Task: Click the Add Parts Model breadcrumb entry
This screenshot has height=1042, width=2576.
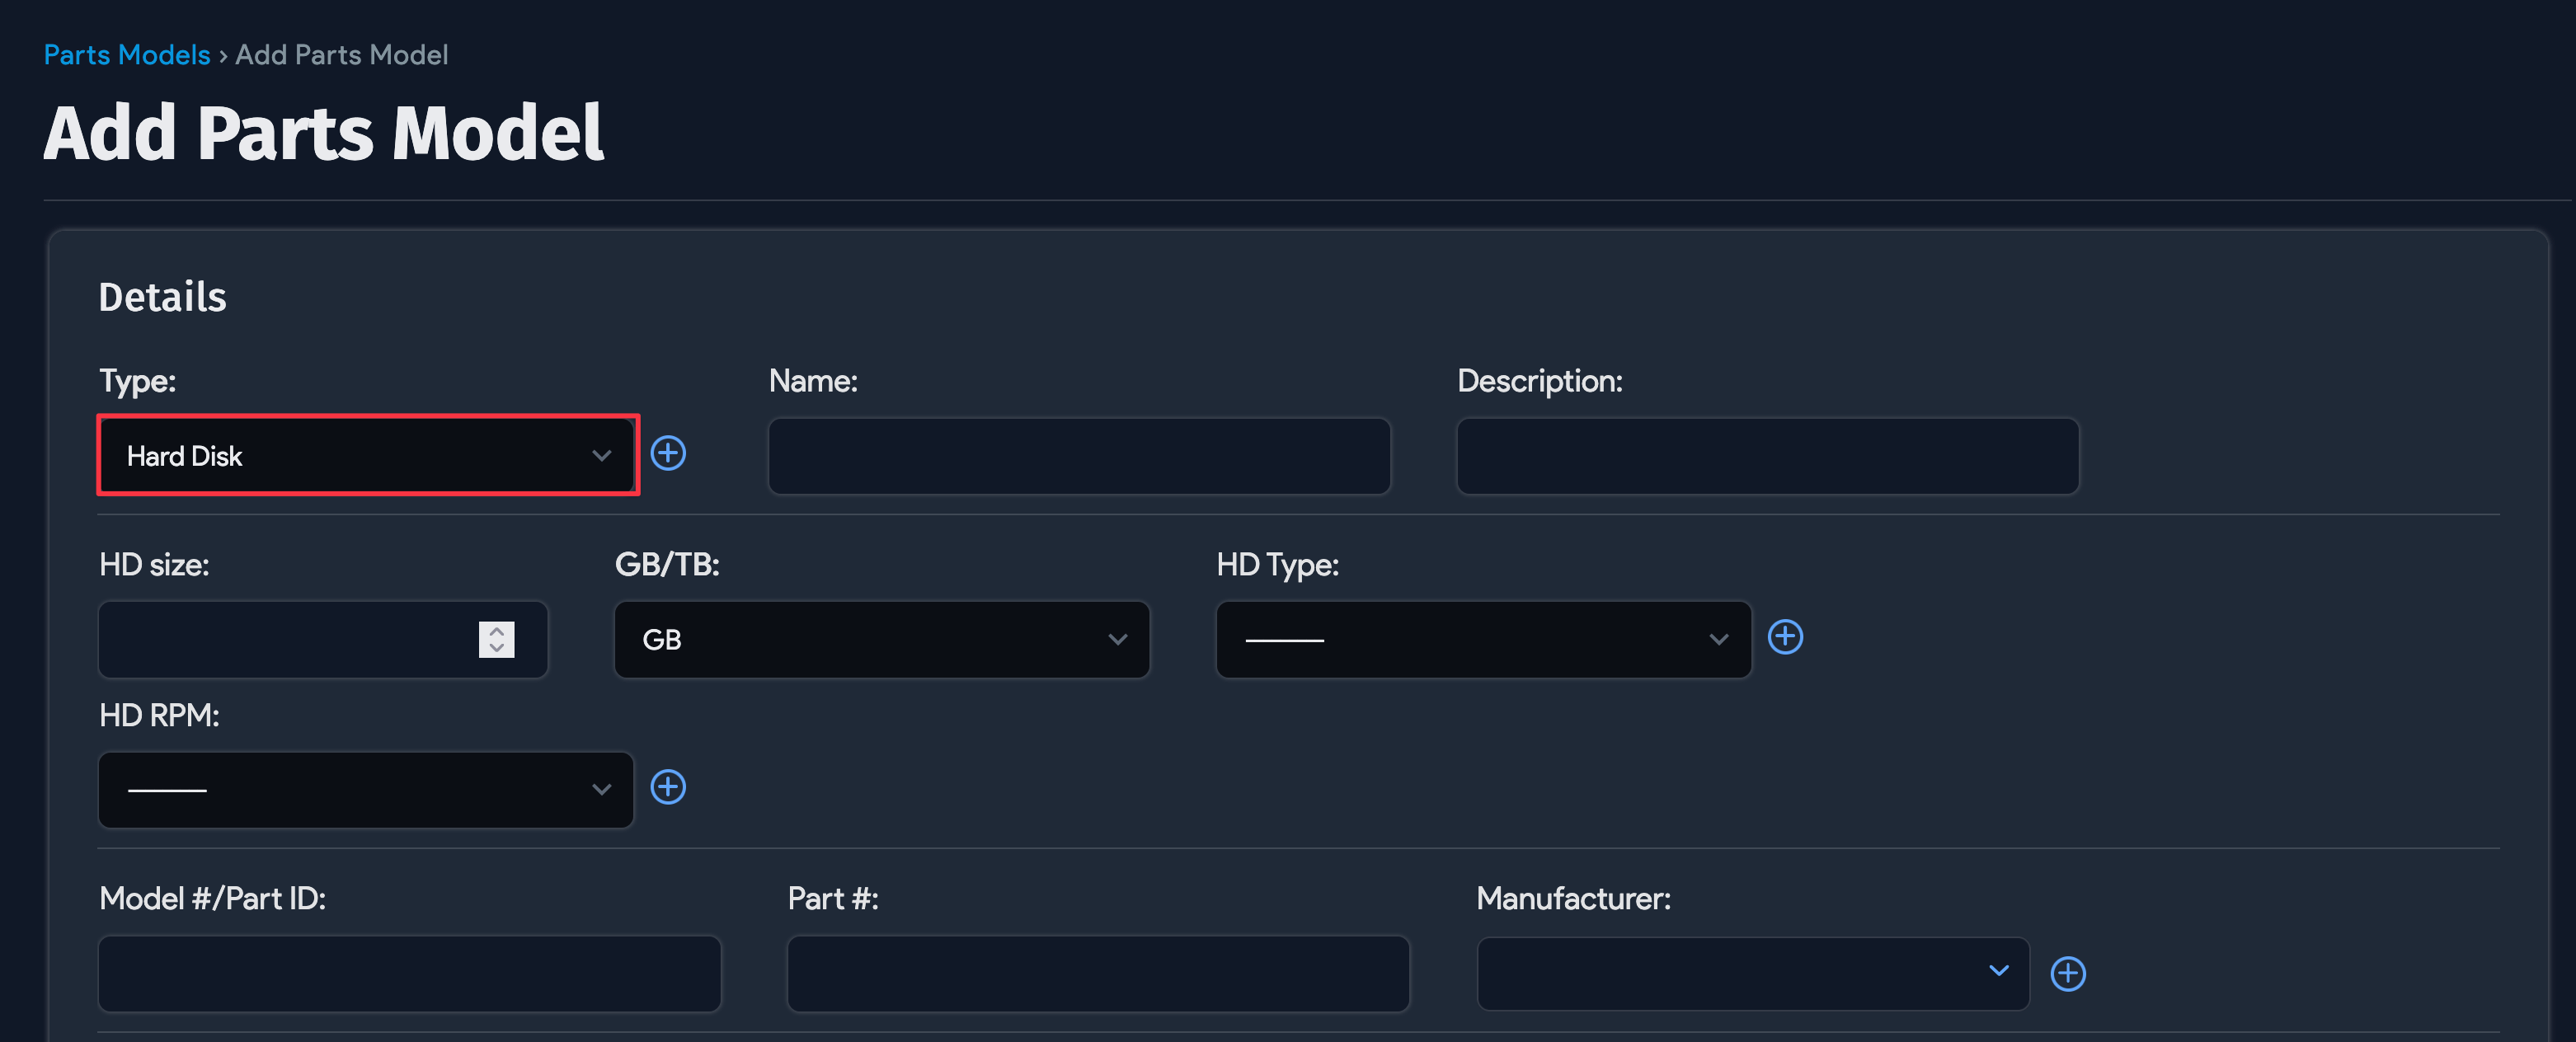Action: (341, 55)
